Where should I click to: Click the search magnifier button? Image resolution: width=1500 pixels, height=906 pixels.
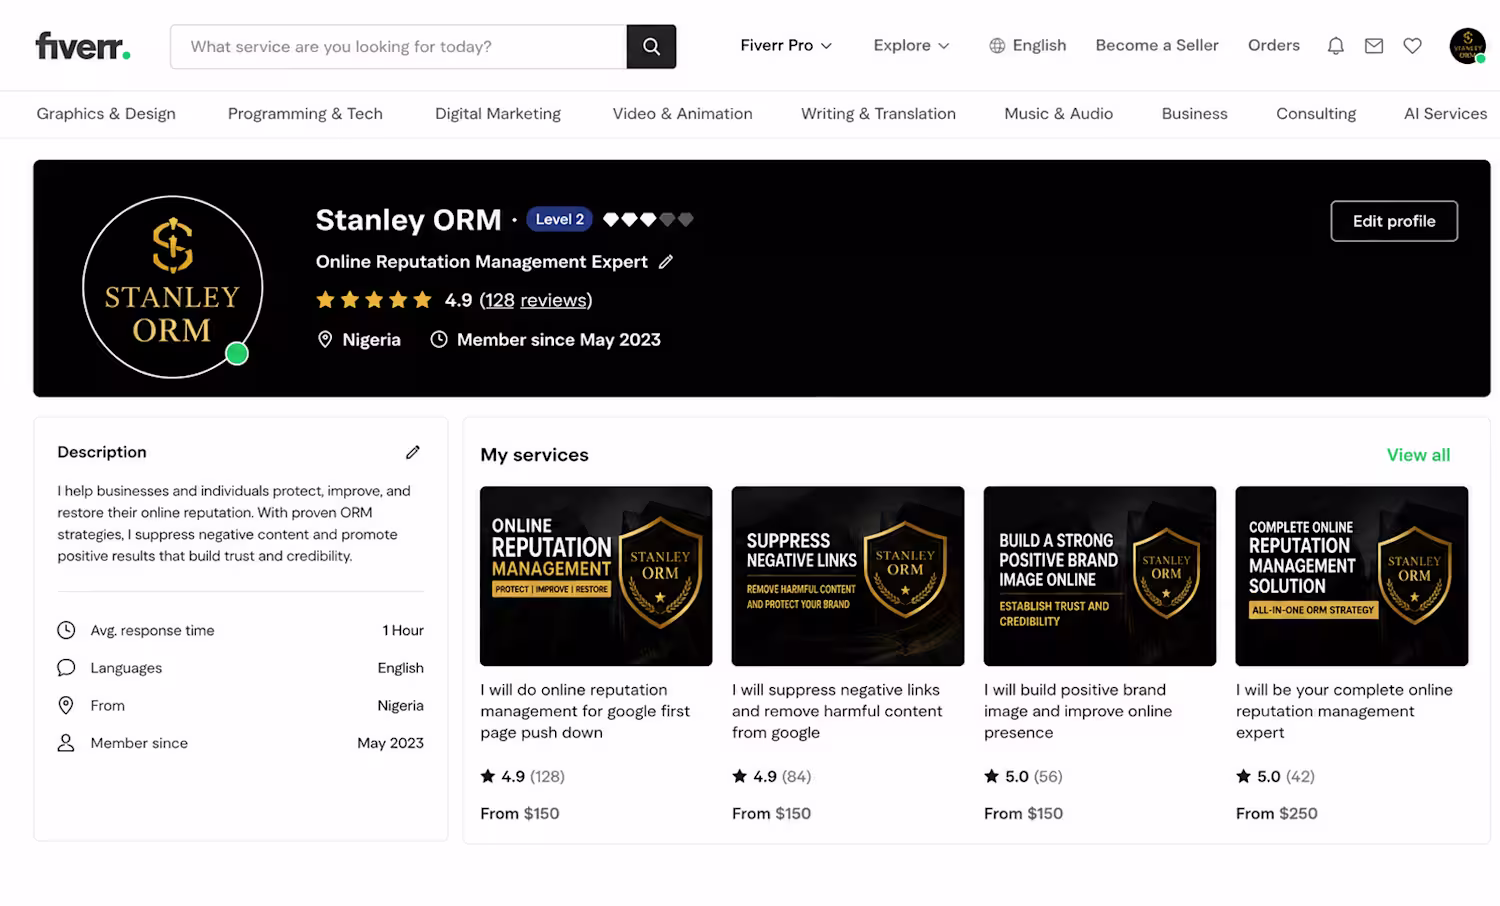[x=651, y=46]
